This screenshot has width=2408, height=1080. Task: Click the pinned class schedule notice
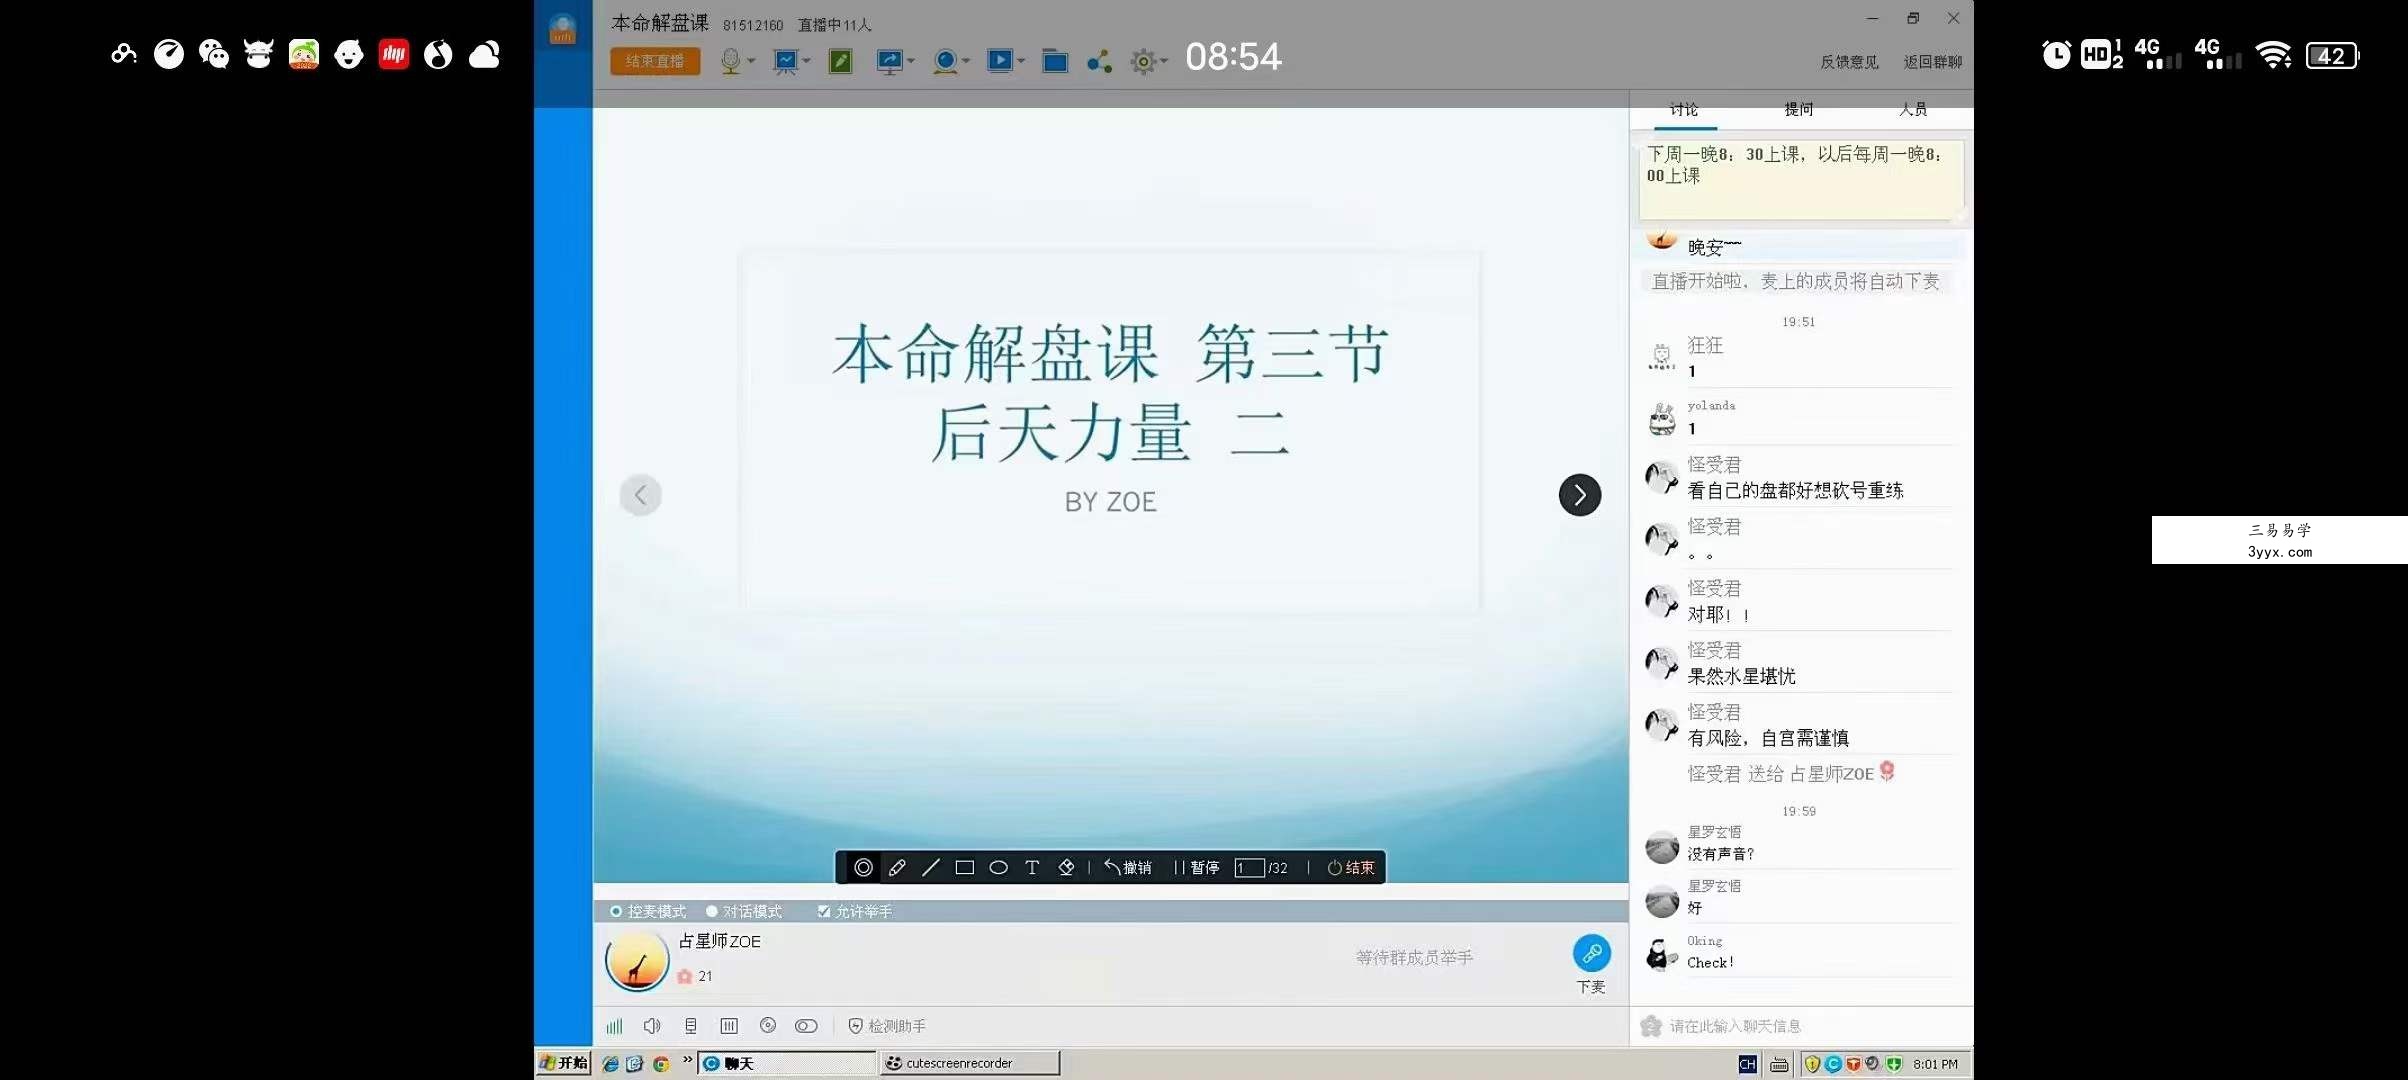tap(1800, 180)
